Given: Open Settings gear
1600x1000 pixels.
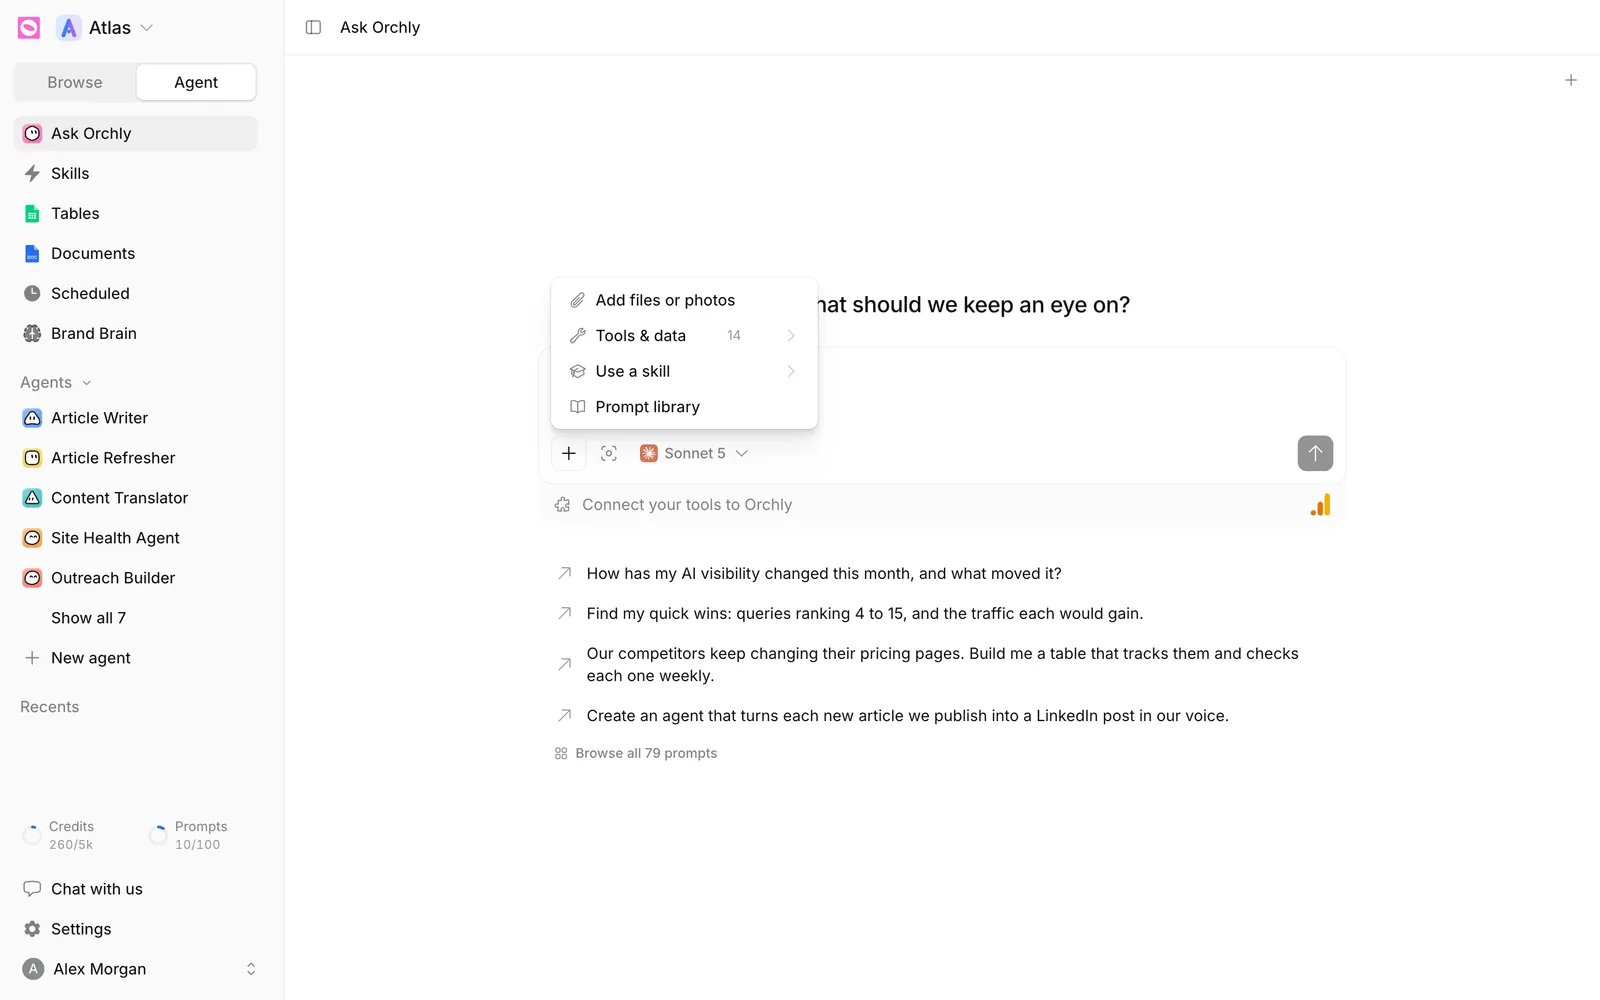Looking at the screenshot, I should pyautogui.click(x=136, y=929).
